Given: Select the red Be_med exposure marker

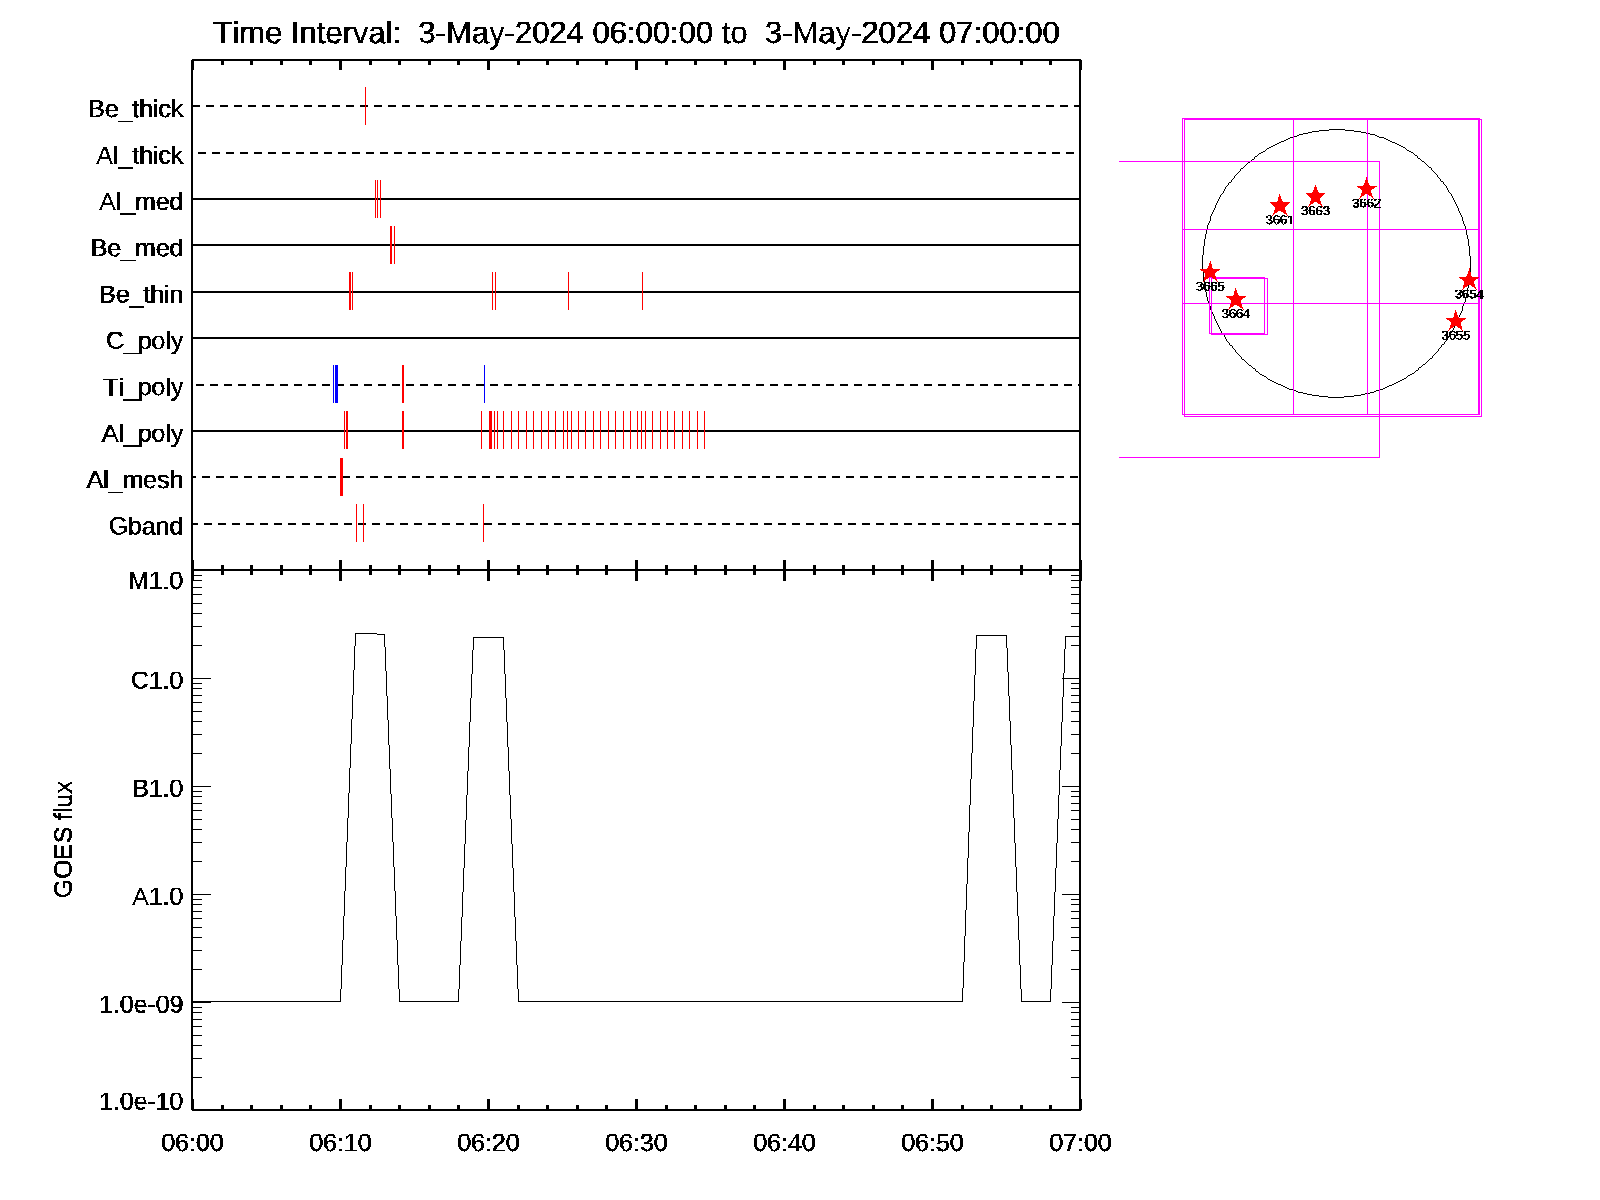Looking at the screenshot, I should (x=392, y=245).
